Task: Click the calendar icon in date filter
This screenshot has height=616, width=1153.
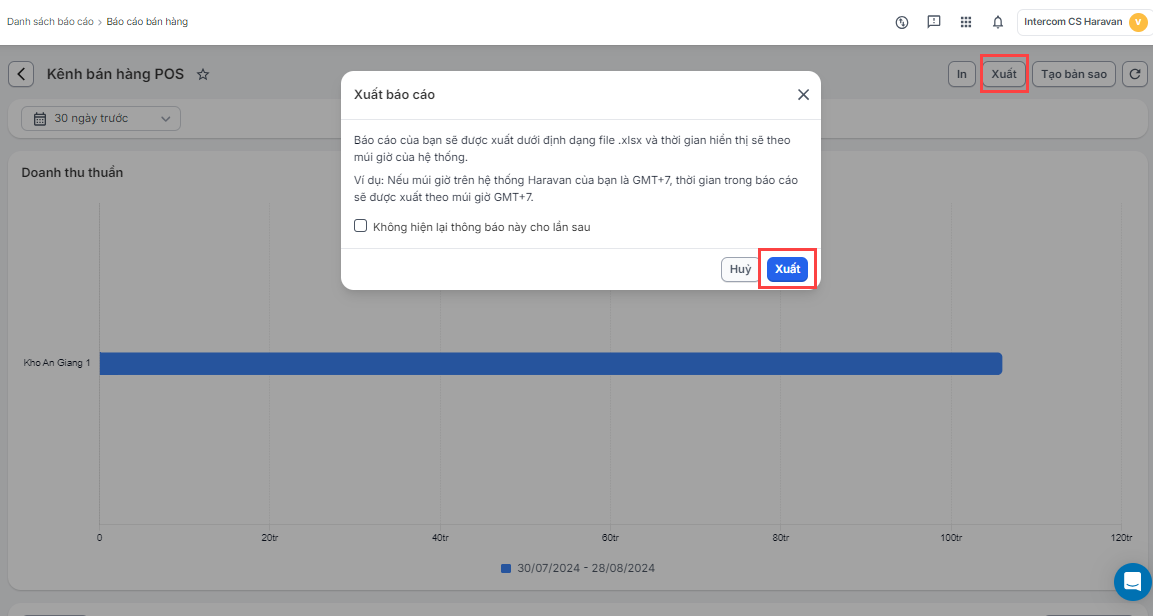Action: coord(40,118)
